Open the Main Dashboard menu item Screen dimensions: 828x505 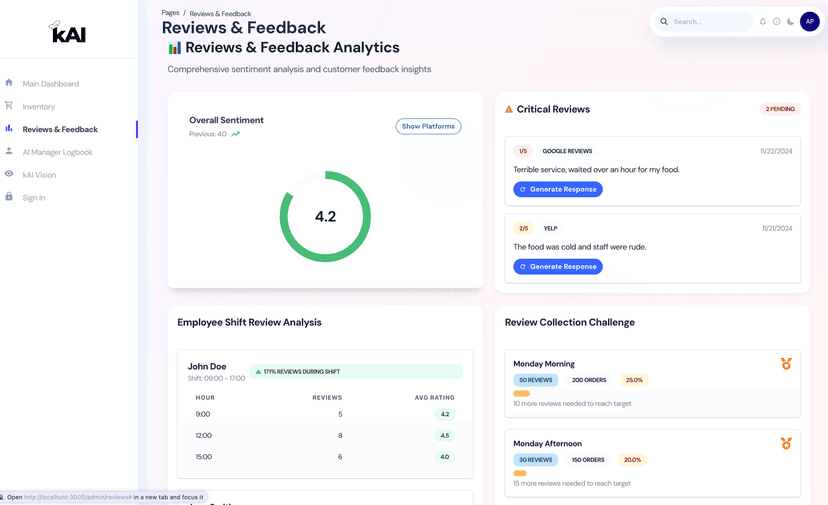[51, 84]
